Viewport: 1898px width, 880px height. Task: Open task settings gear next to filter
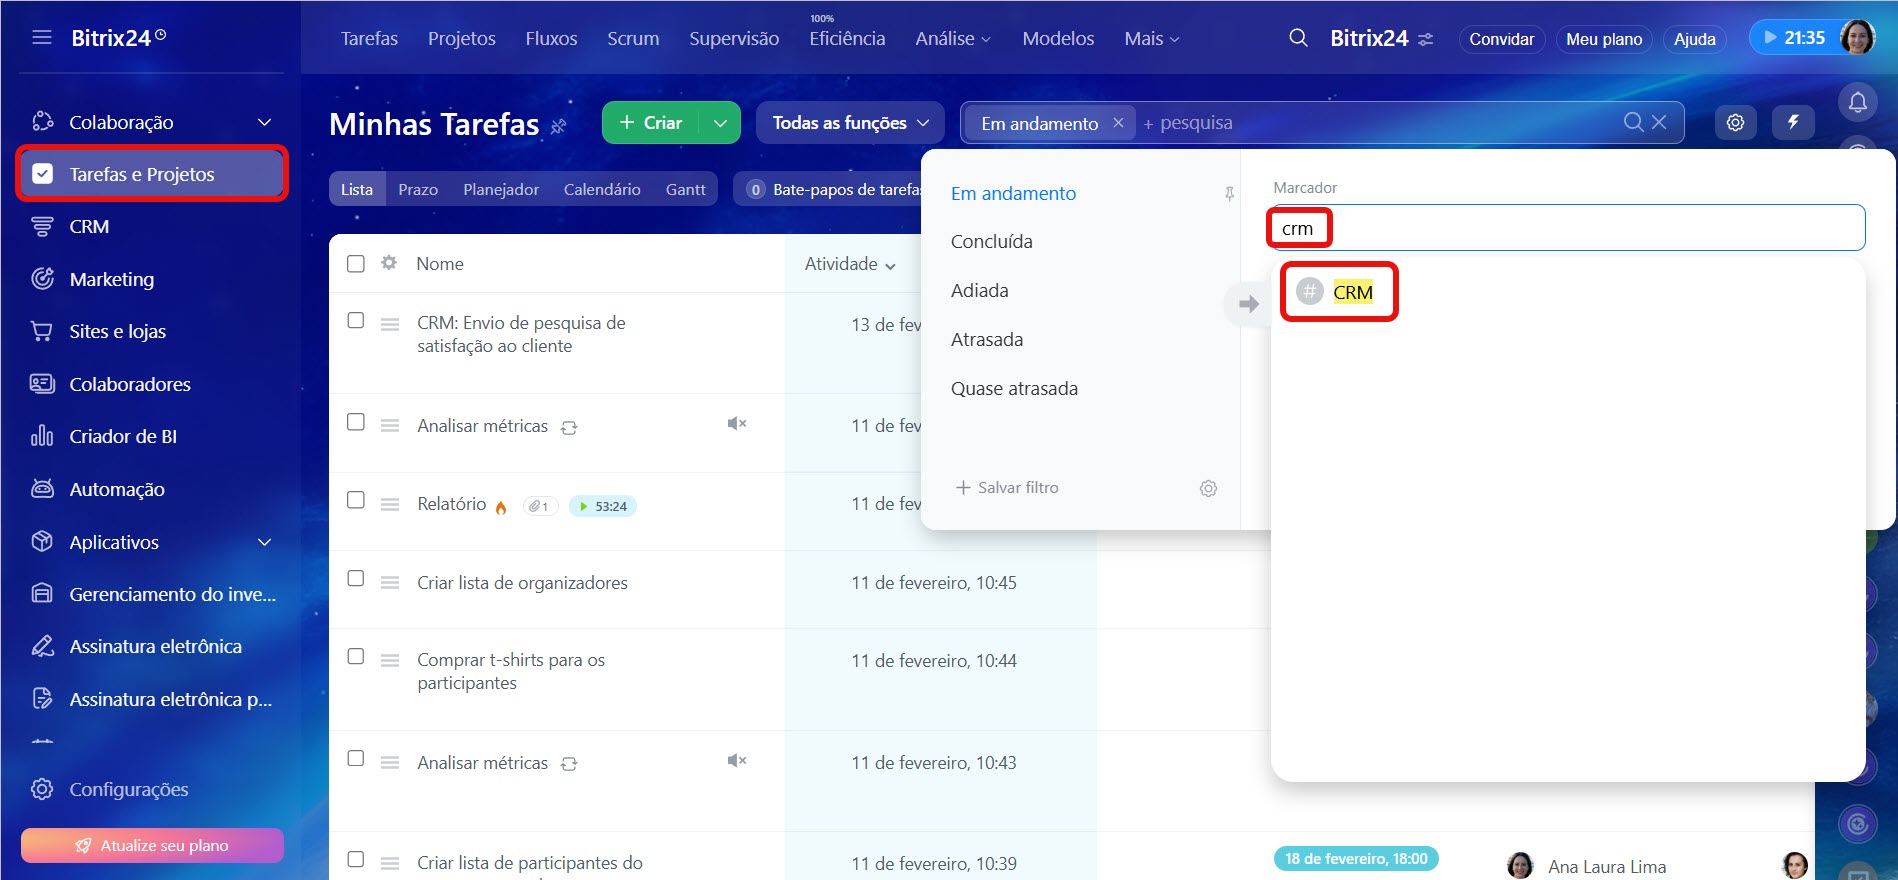coord(1735,122)
